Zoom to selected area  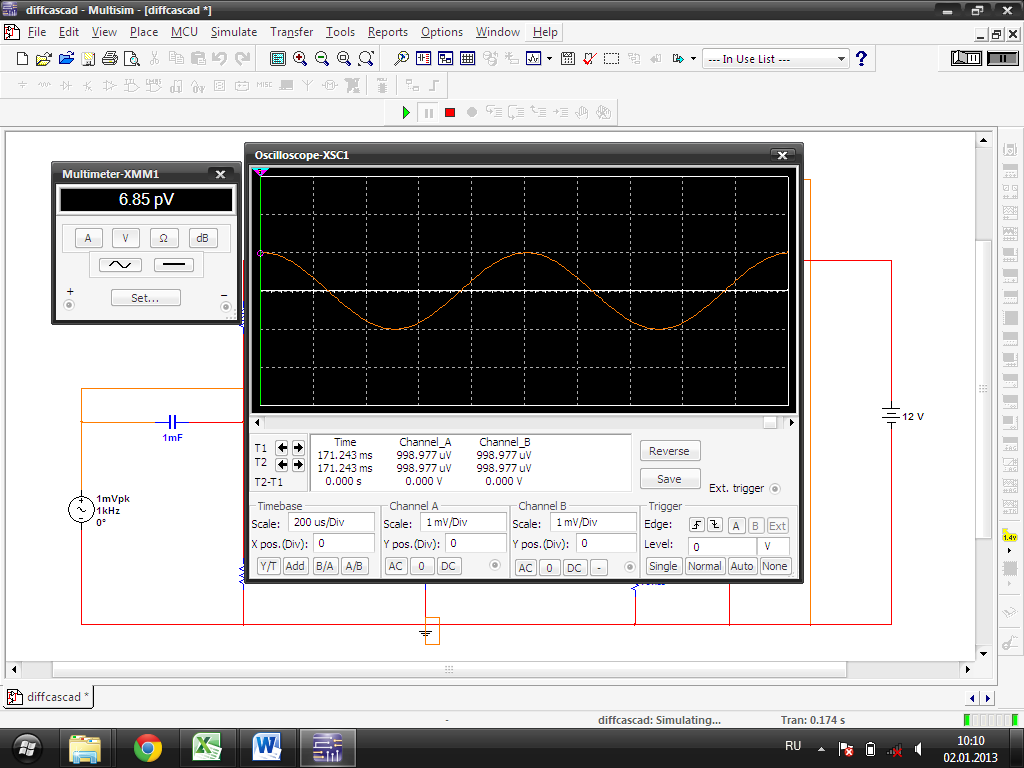pyautogui.click(x=344, y=59)
